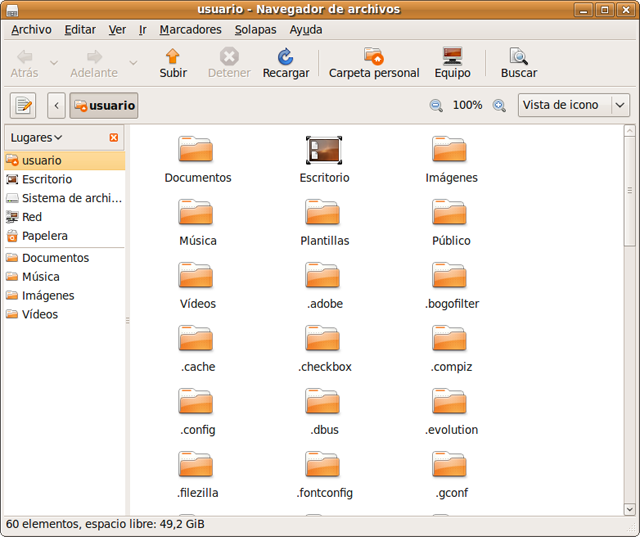
Task: Open the Marcadores menu
Action: click(190, 30)
